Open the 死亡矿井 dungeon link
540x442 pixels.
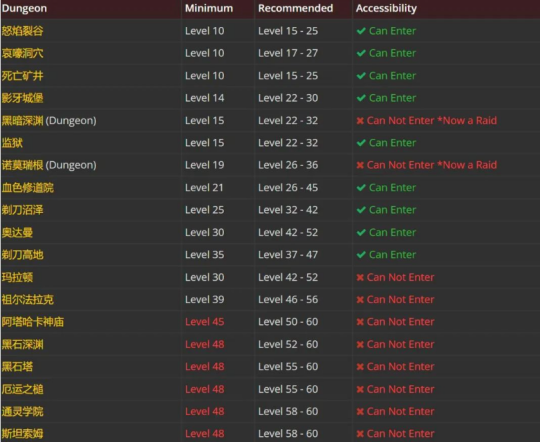pos(22,76)
